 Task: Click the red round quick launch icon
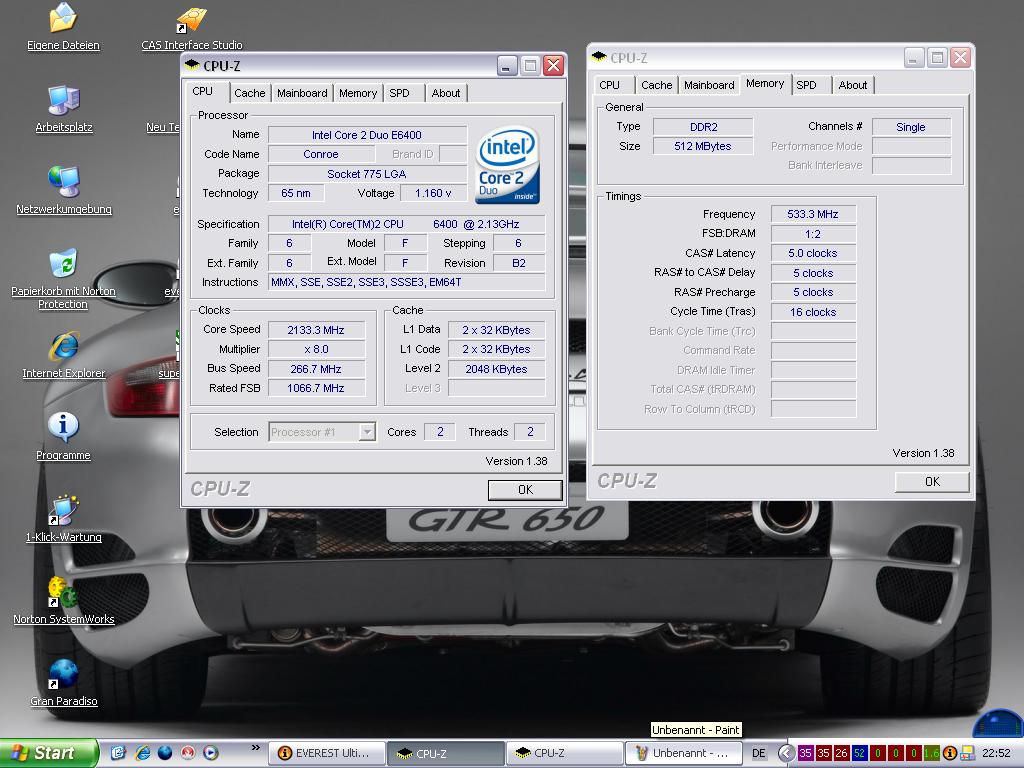tap(188, 753)
